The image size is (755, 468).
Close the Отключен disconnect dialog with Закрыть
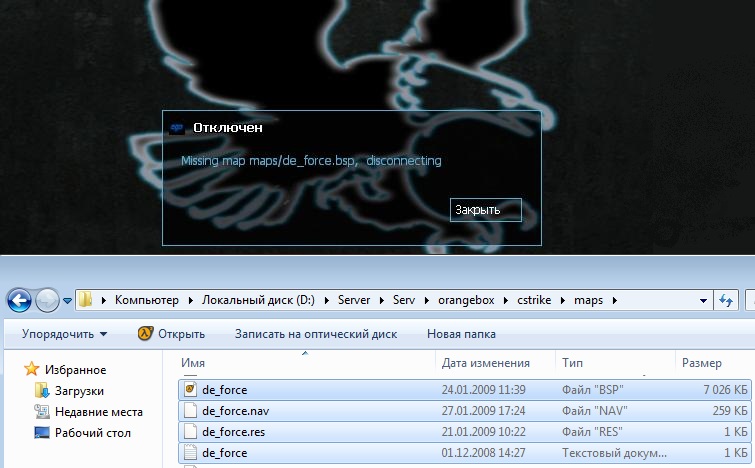[485, 210]
